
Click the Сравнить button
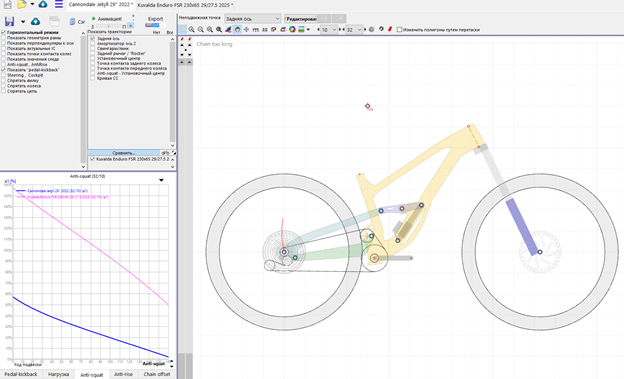(x=124, y=153)
